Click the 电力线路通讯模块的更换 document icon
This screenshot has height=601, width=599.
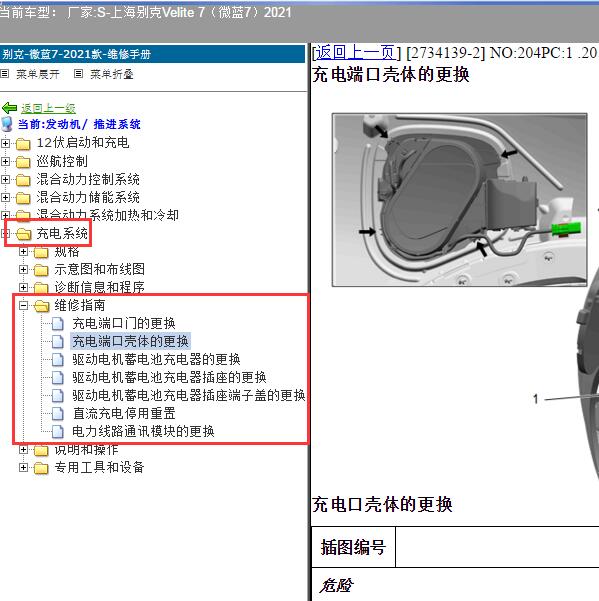[57, 432]
